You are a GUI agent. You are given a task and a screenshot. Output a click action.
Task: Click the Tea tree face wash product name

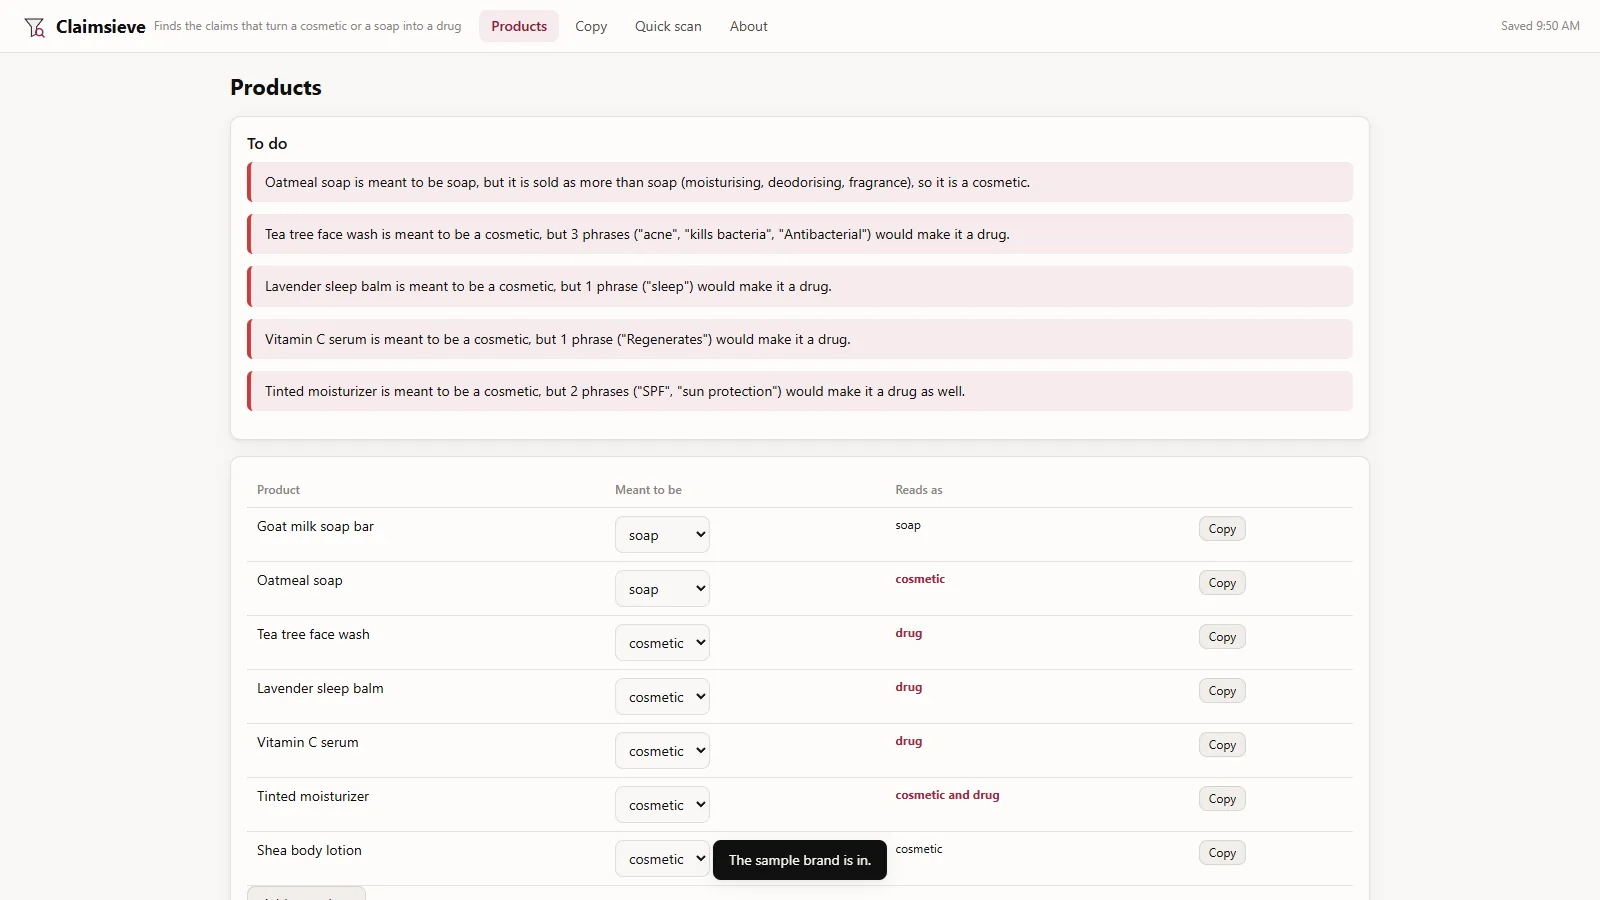click(313, 634)
